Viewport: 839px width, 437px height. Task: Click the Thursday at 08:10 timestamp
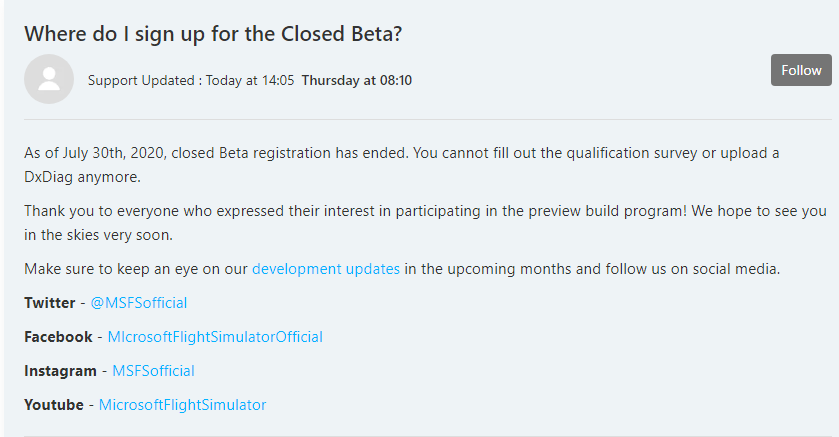[357, 80]
